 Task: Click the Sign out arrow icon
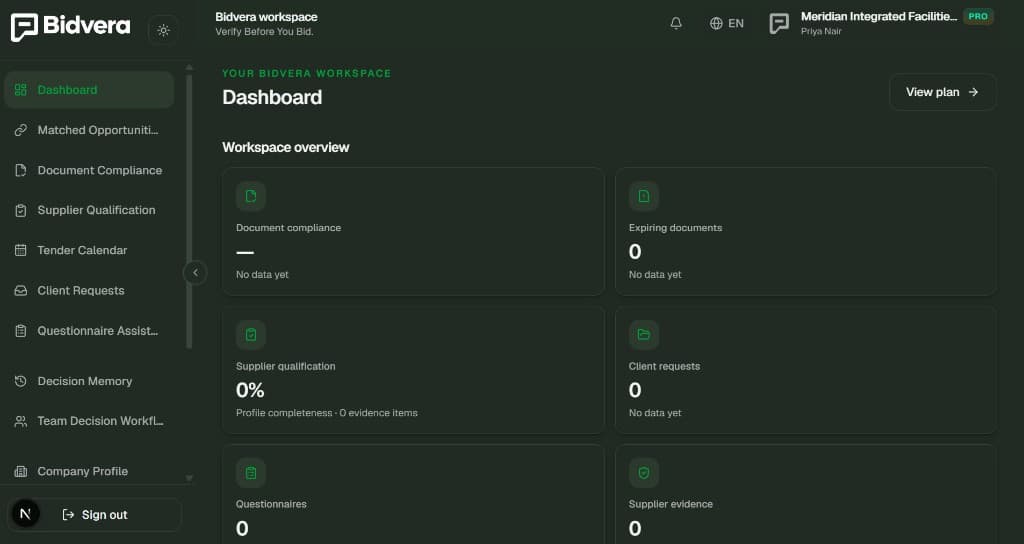pyautogui.click(x=68, y=515)
